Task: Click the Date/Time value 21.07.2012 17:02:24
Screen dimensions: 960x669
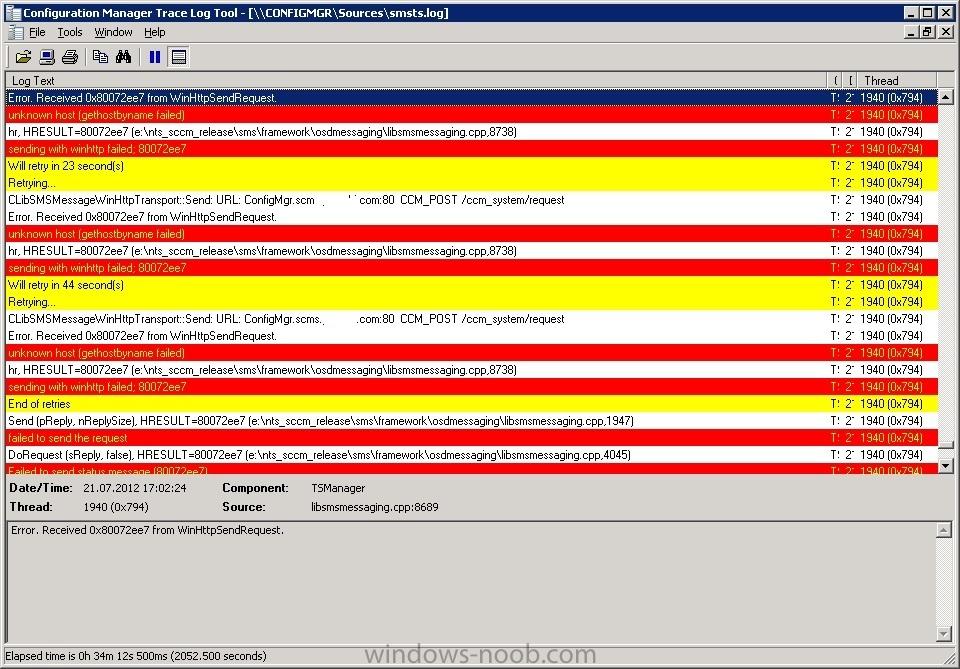Action: point(135,488)
